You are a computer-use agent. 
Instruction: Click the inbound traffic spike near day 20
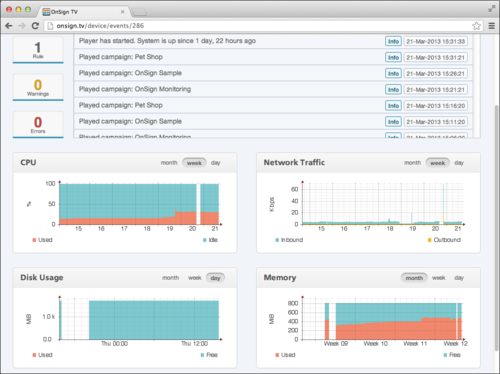pyautogui.click(x=443, y=203)
